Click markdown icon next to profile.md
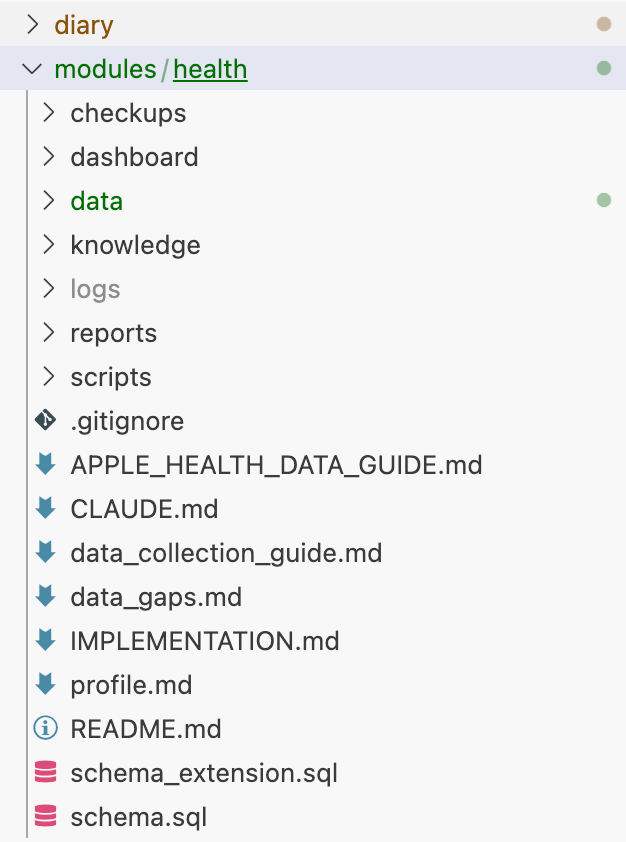Viewport: 626px width, 842px height. pyautogui.click(x=45, y=685)
